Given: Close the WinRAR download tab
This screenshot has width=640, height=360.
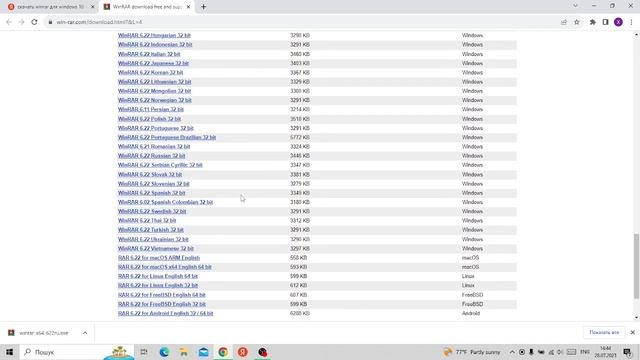Looking at the screenshot, I should pyautogui.click(x=188, y=7).
